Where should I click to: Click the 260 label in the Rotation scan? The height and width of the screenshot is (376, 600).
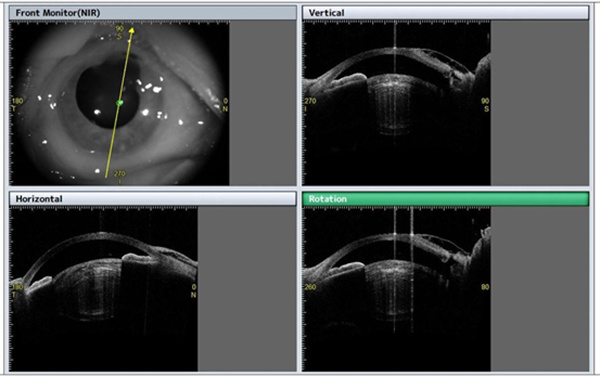point(310,287)
